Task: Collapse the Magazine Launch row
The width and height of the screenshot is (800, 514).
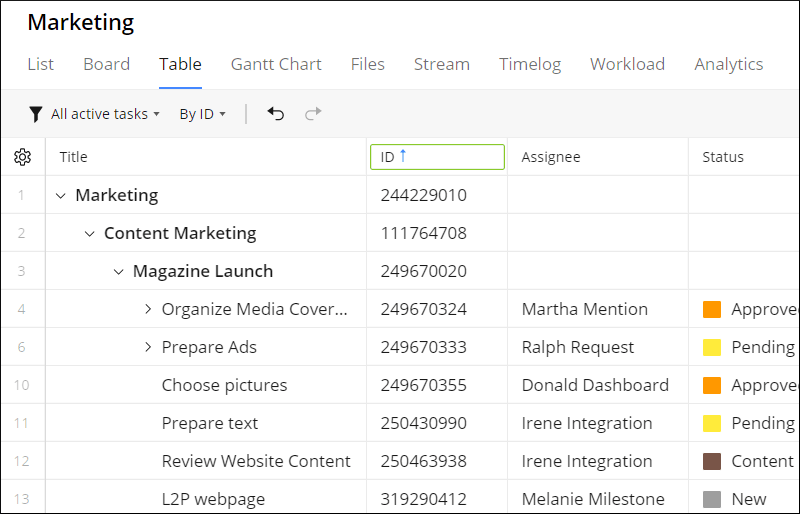Action: 118,271
